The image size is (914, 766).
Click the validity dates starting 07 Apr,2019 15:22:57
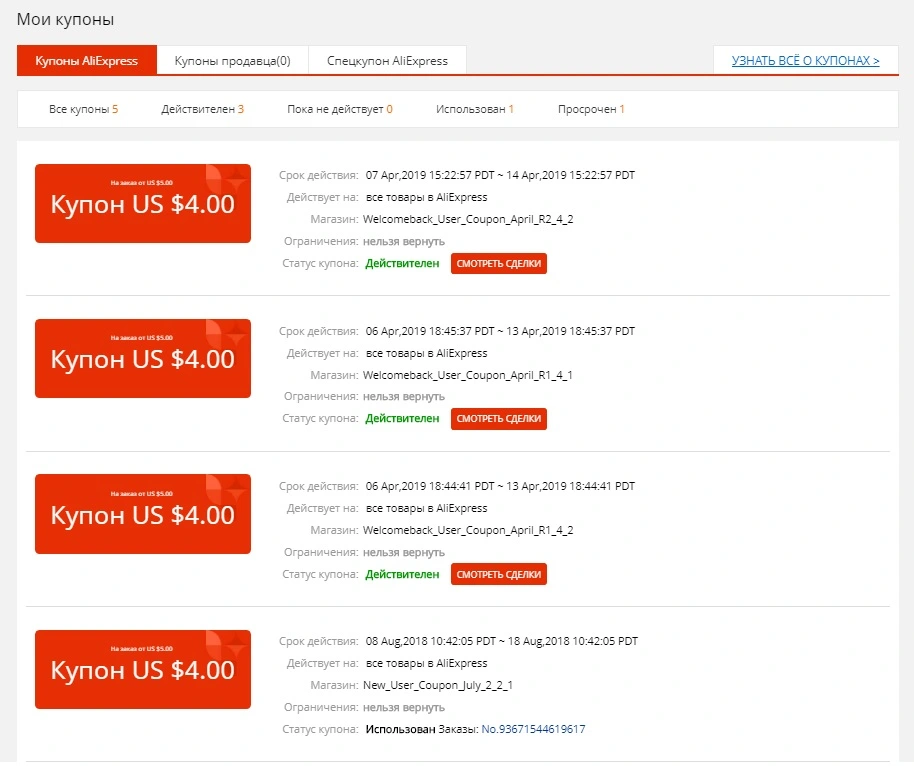500,175
